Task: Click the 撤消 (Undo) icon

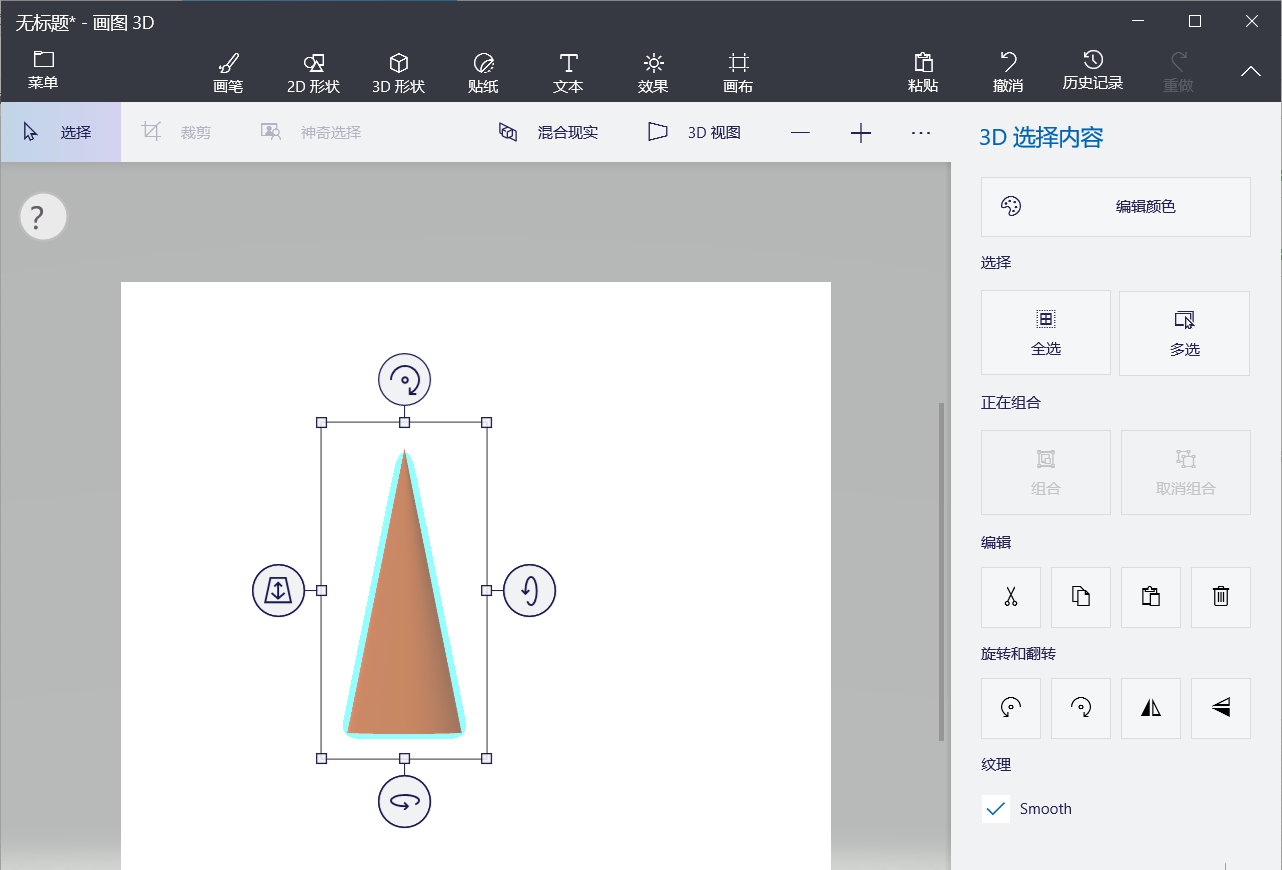Action: click(x=1008, y=73)
